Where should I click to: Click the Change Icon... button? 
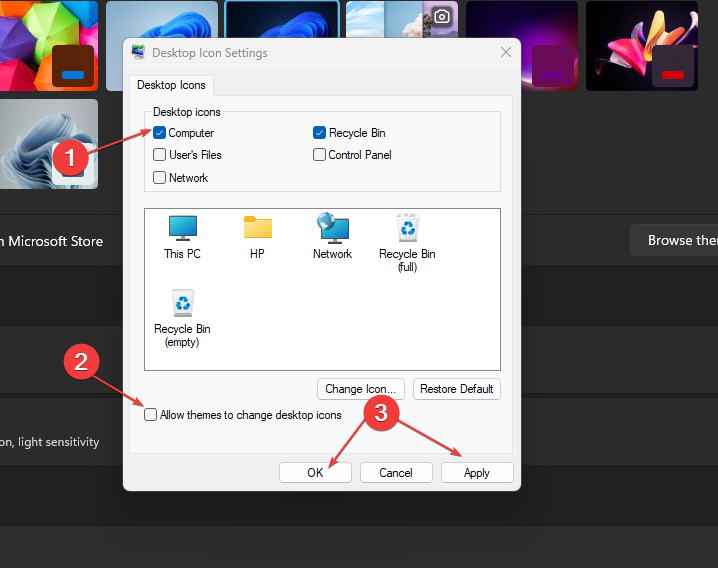(x=360, y=389)
